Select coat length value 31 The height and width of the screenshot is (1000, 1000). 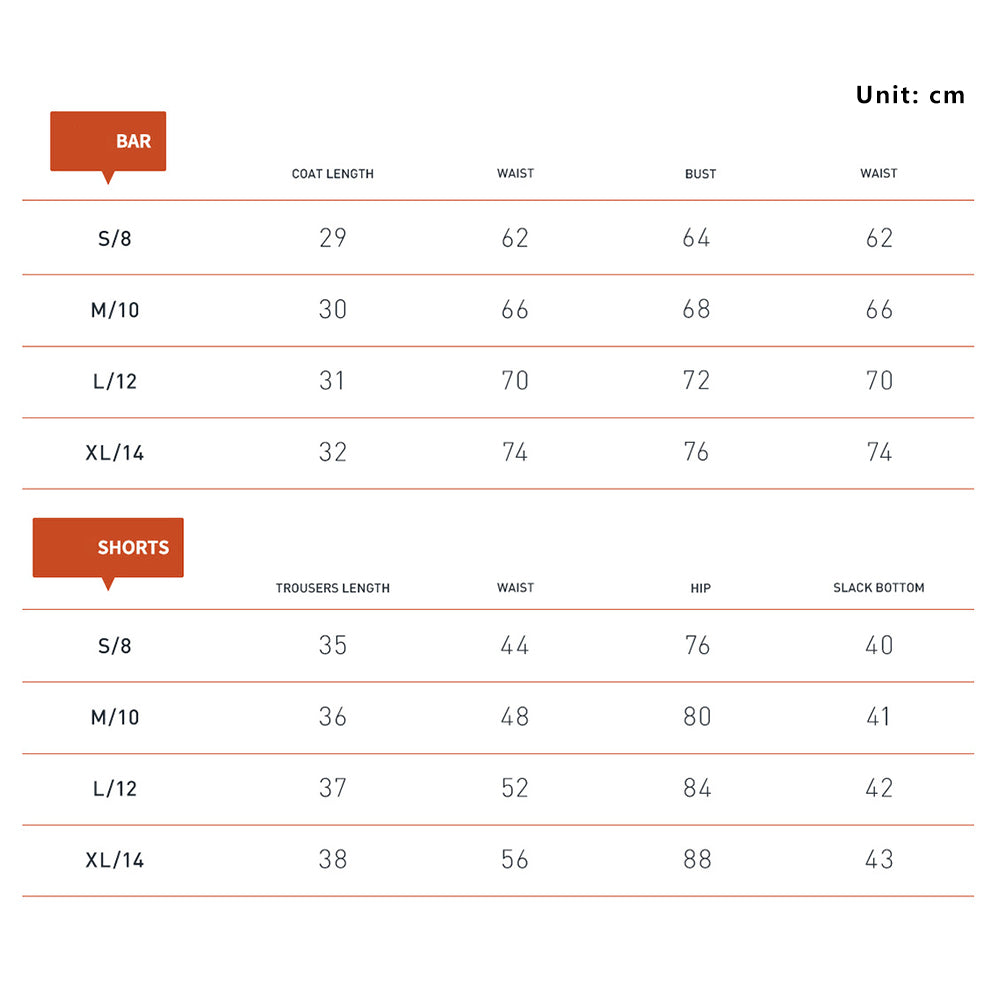click(x=333, y=381)
